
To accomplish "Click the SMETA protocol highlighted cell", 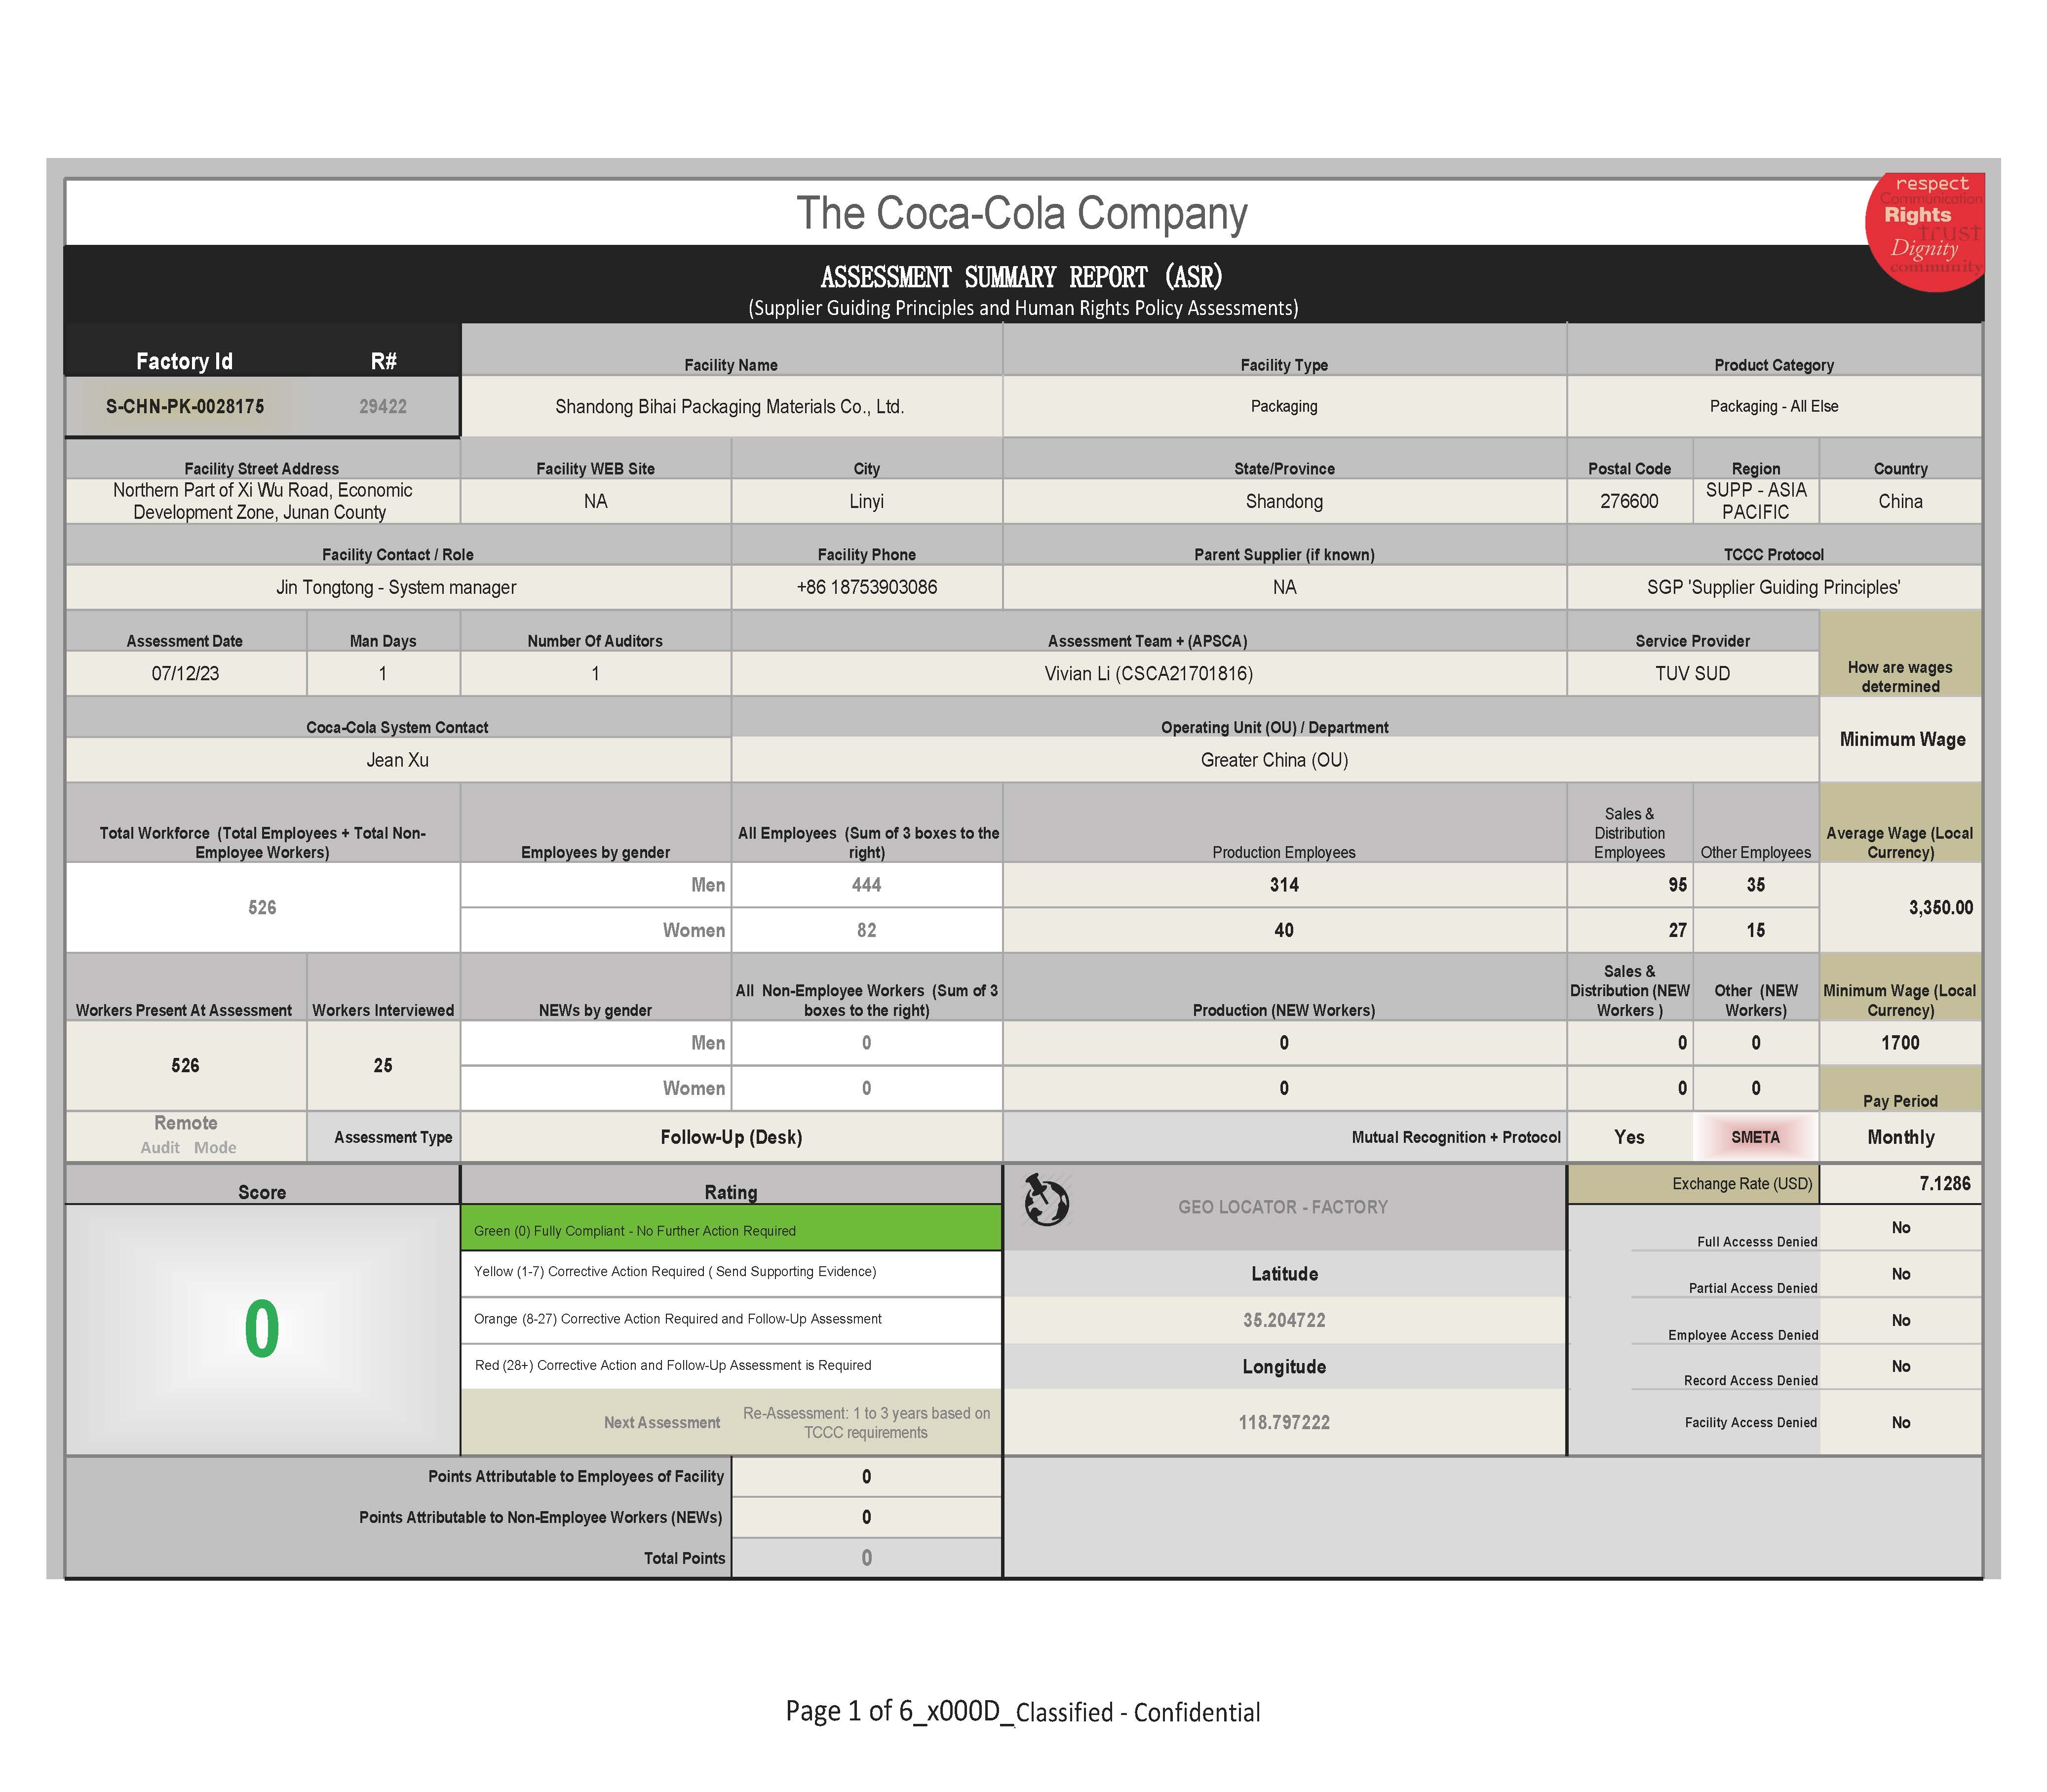I will [1755, 1137].
